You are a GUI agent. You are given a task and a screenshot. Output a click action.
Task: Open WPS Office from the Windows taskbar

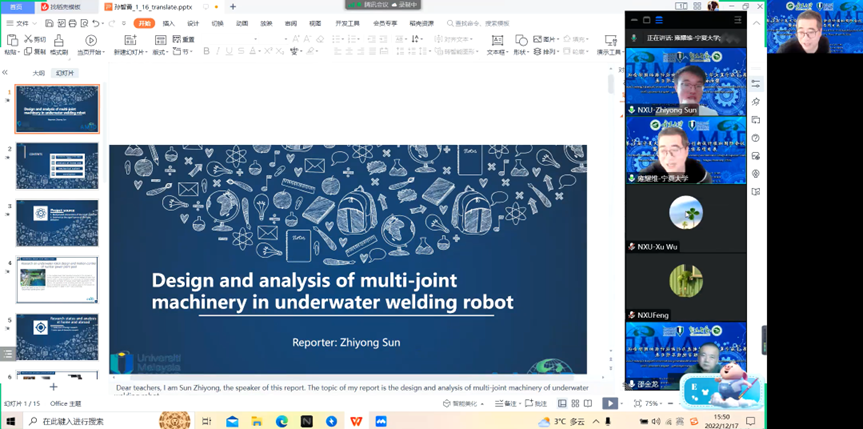[x=356, y=421]
